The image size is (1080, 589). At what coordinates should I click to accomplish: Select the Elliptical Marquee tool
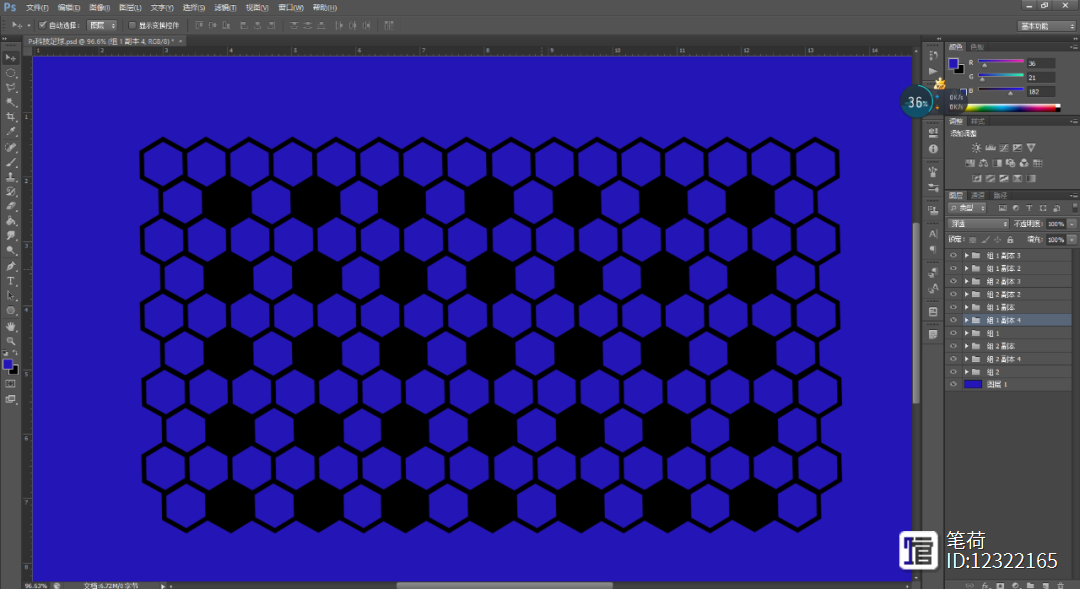[11, 73]
